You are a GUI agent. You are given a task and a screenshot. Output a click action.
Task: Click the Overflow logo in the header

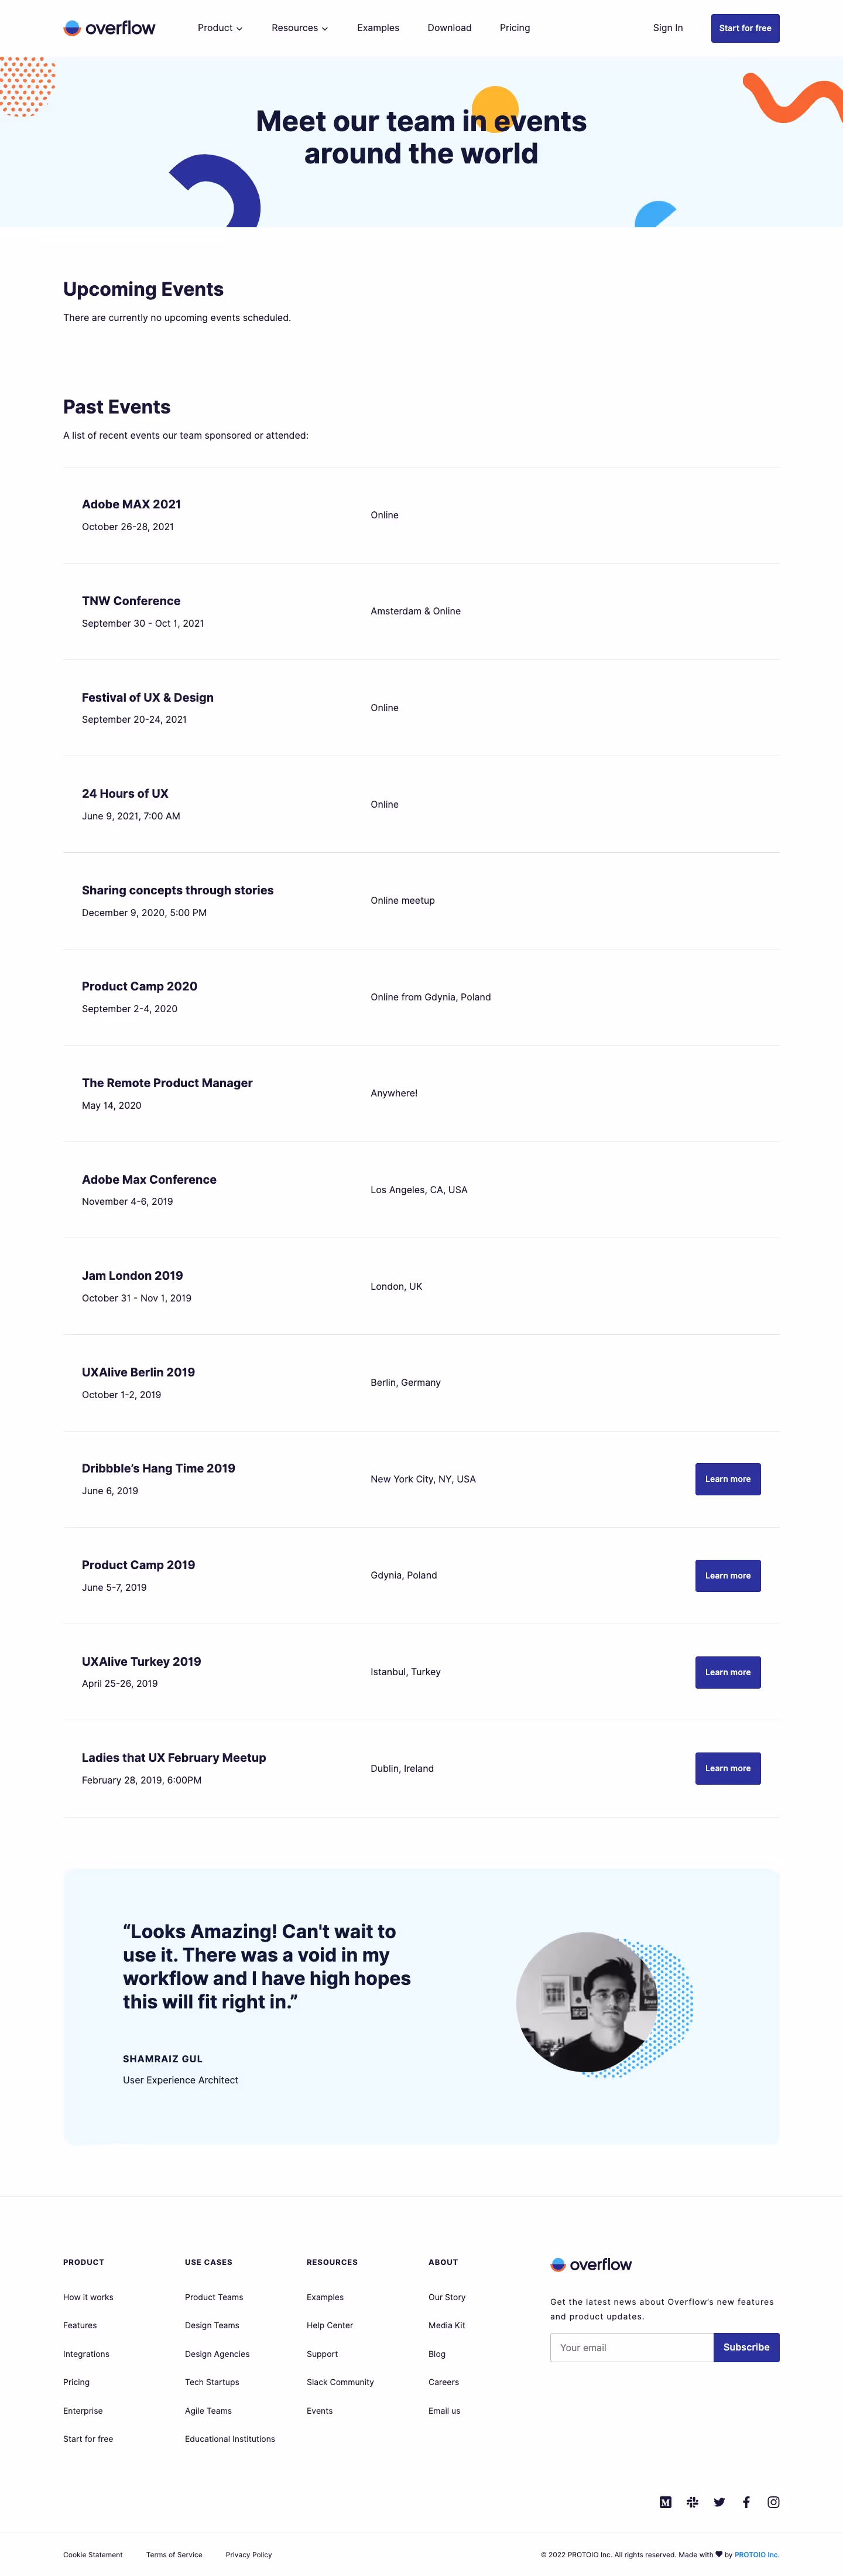[110, 27]
